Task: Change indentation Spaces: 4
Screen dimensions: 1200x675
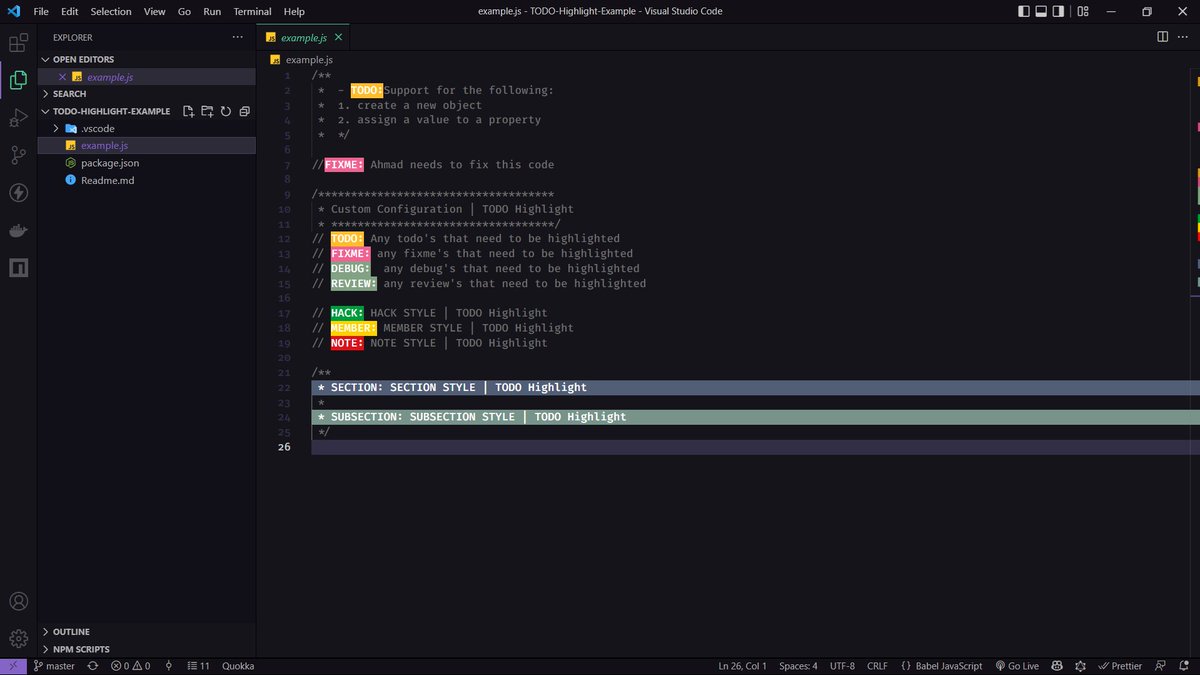Action: click(798, 666)
